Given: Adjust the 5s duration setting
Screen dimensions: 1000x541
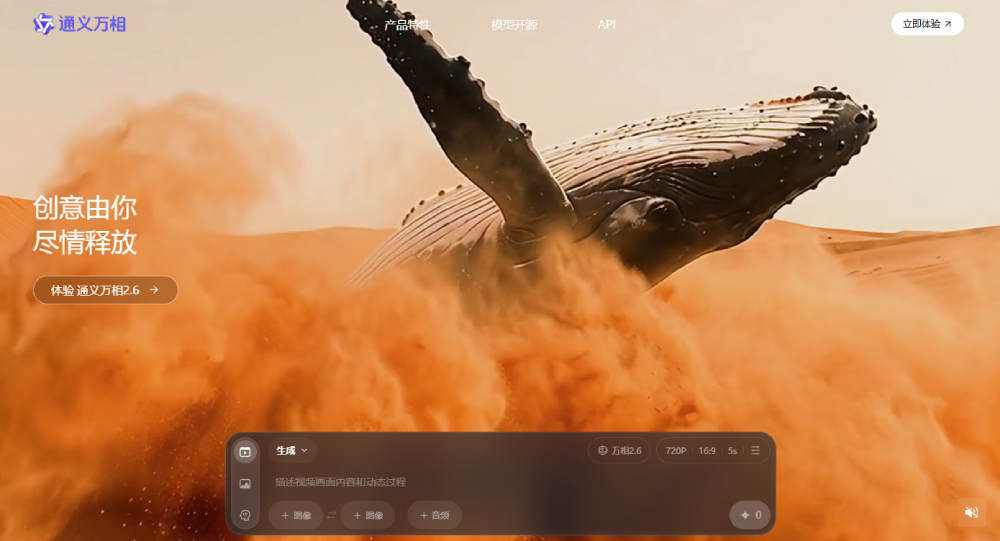Looking at the screenshot, I should tap(733, 451).
